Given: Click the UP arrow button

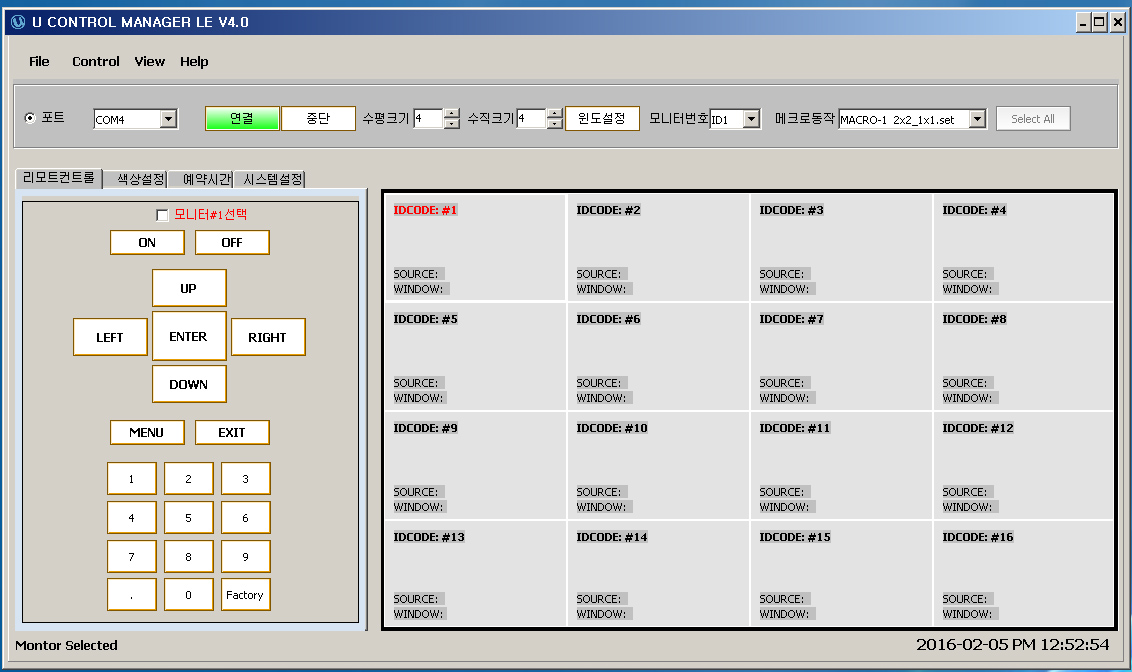Looking at the screenshot, I should tap(189, 288).
